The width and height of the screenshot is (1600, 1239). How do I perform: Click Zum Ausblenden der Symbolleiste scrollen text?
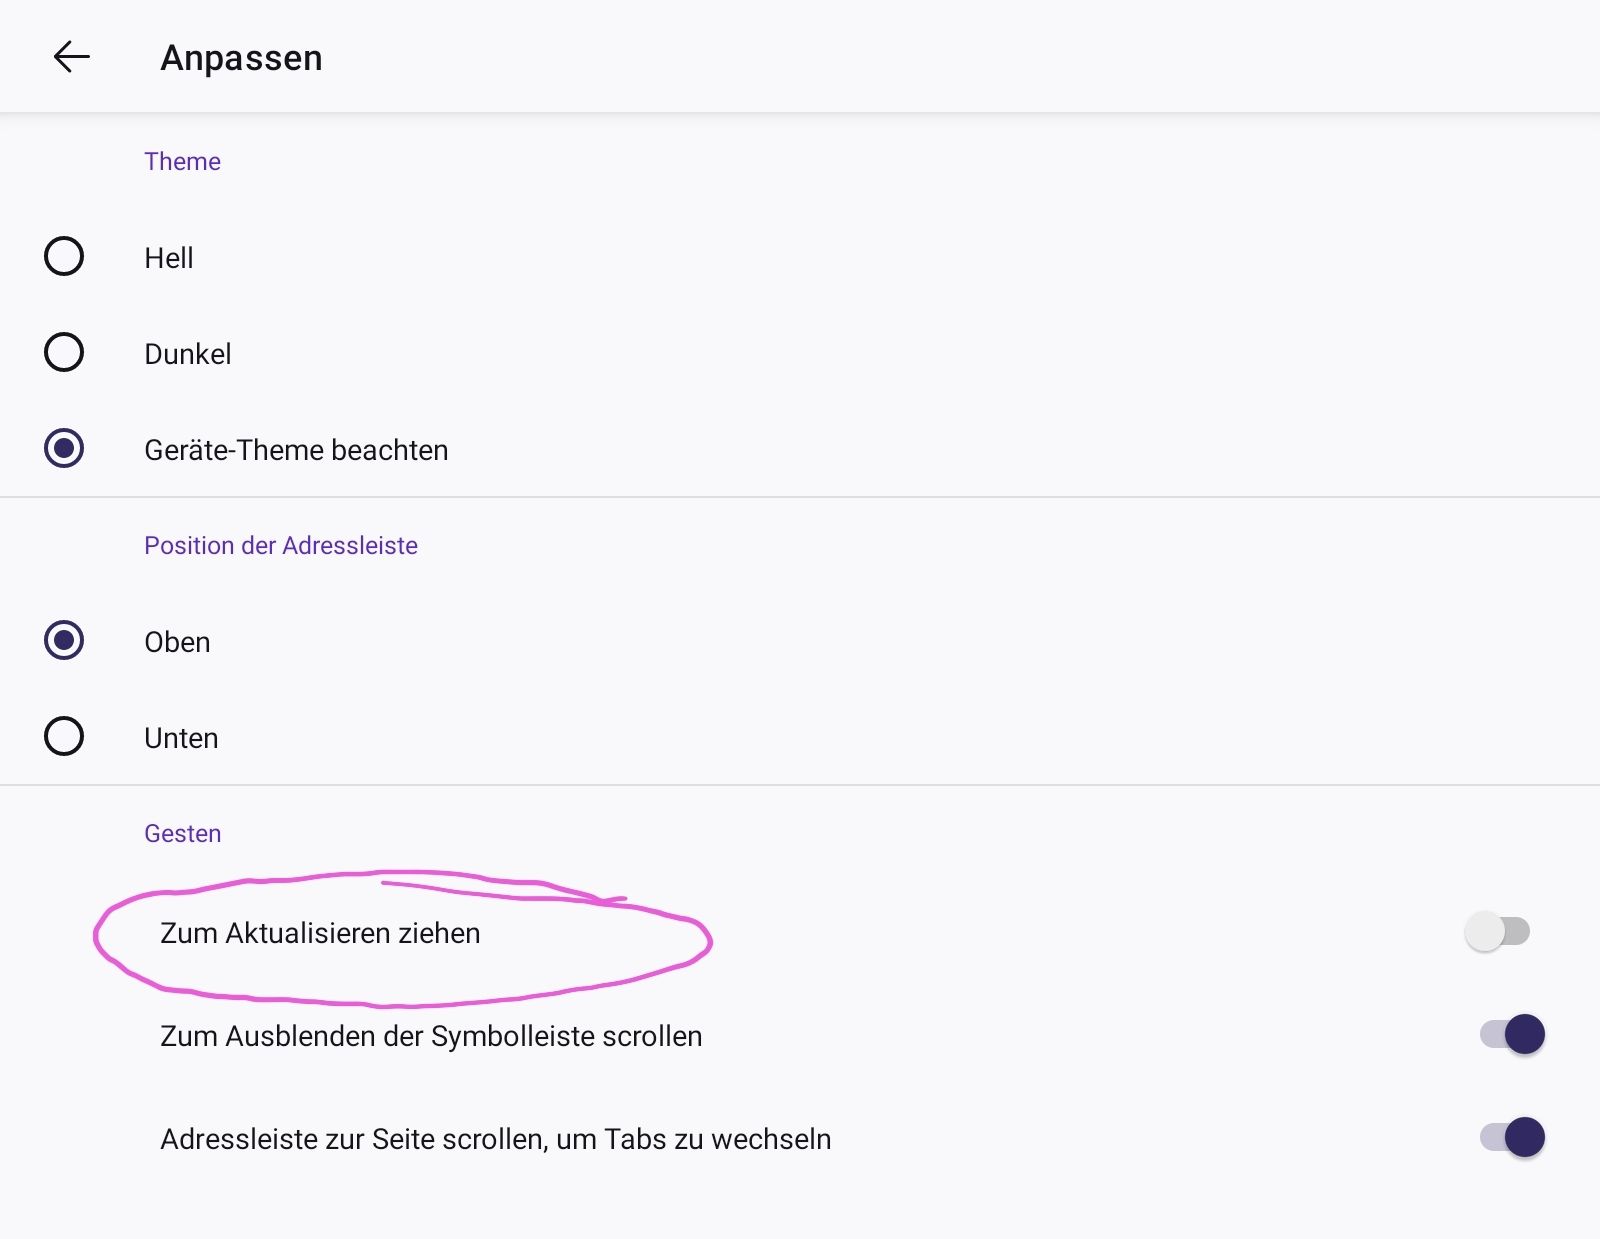431,1036
